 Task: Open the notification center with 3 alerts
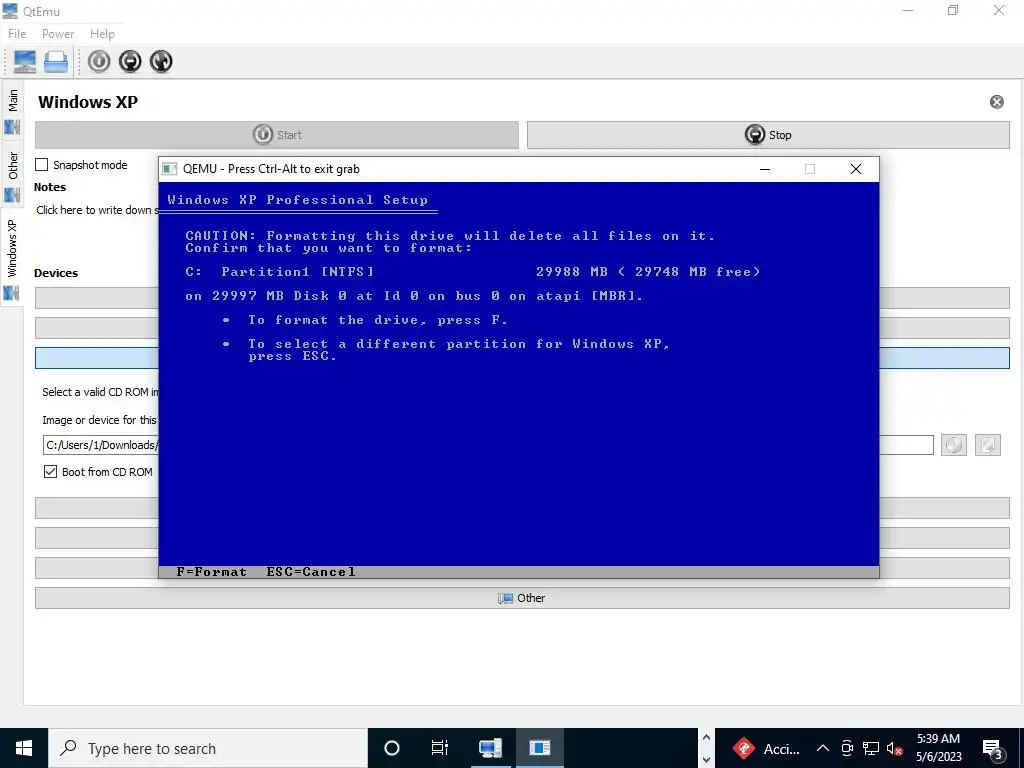click(x=992, y=750)
